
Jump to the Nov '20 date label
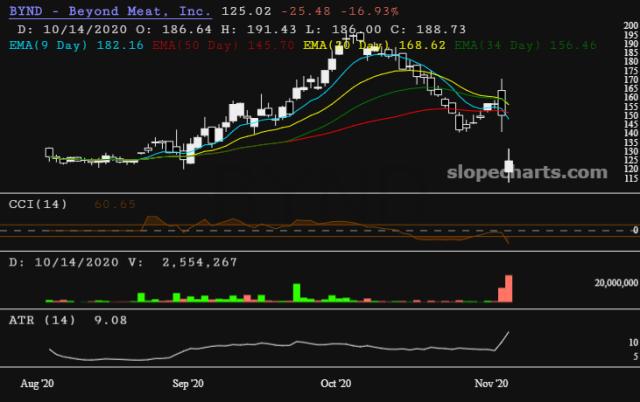(x=491, y=383)
